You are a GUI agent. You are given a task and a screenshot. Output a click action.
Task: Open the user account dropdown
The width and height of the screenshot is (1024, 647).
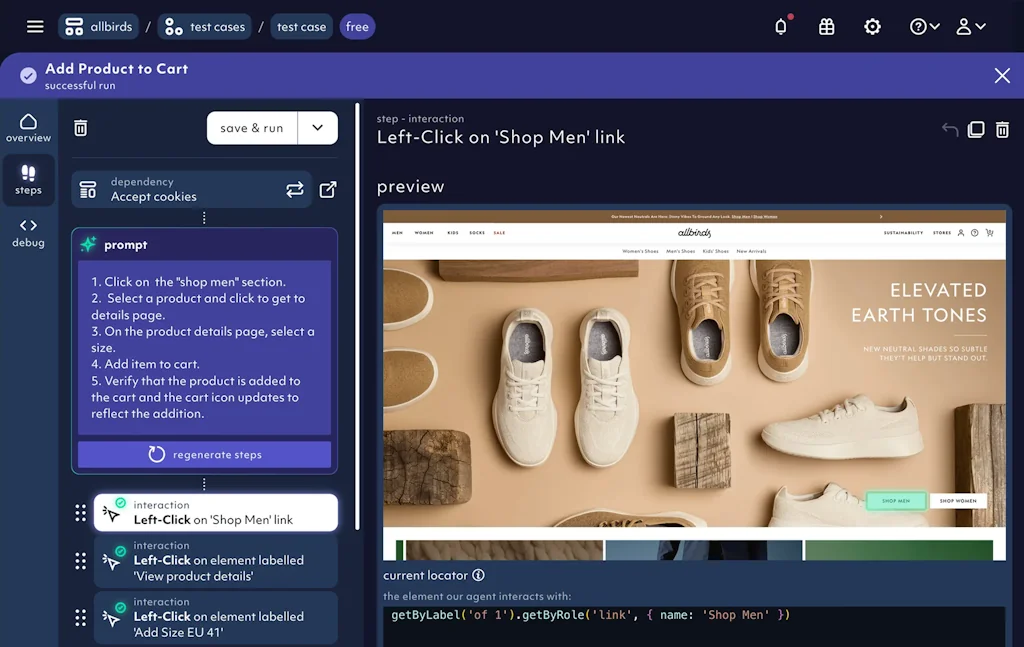pos(970,27)
